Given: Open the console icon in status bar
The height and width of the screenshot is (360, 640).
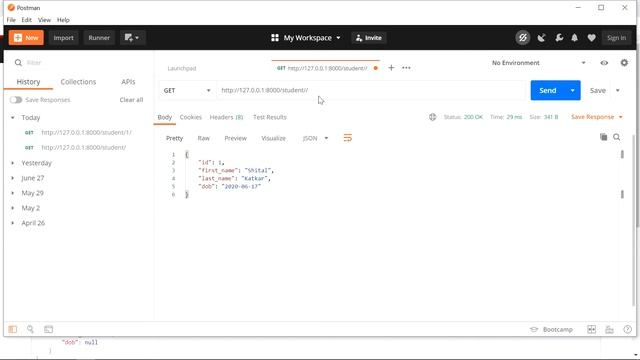Looking at the screenshot, I should click(x=49, y=329).
